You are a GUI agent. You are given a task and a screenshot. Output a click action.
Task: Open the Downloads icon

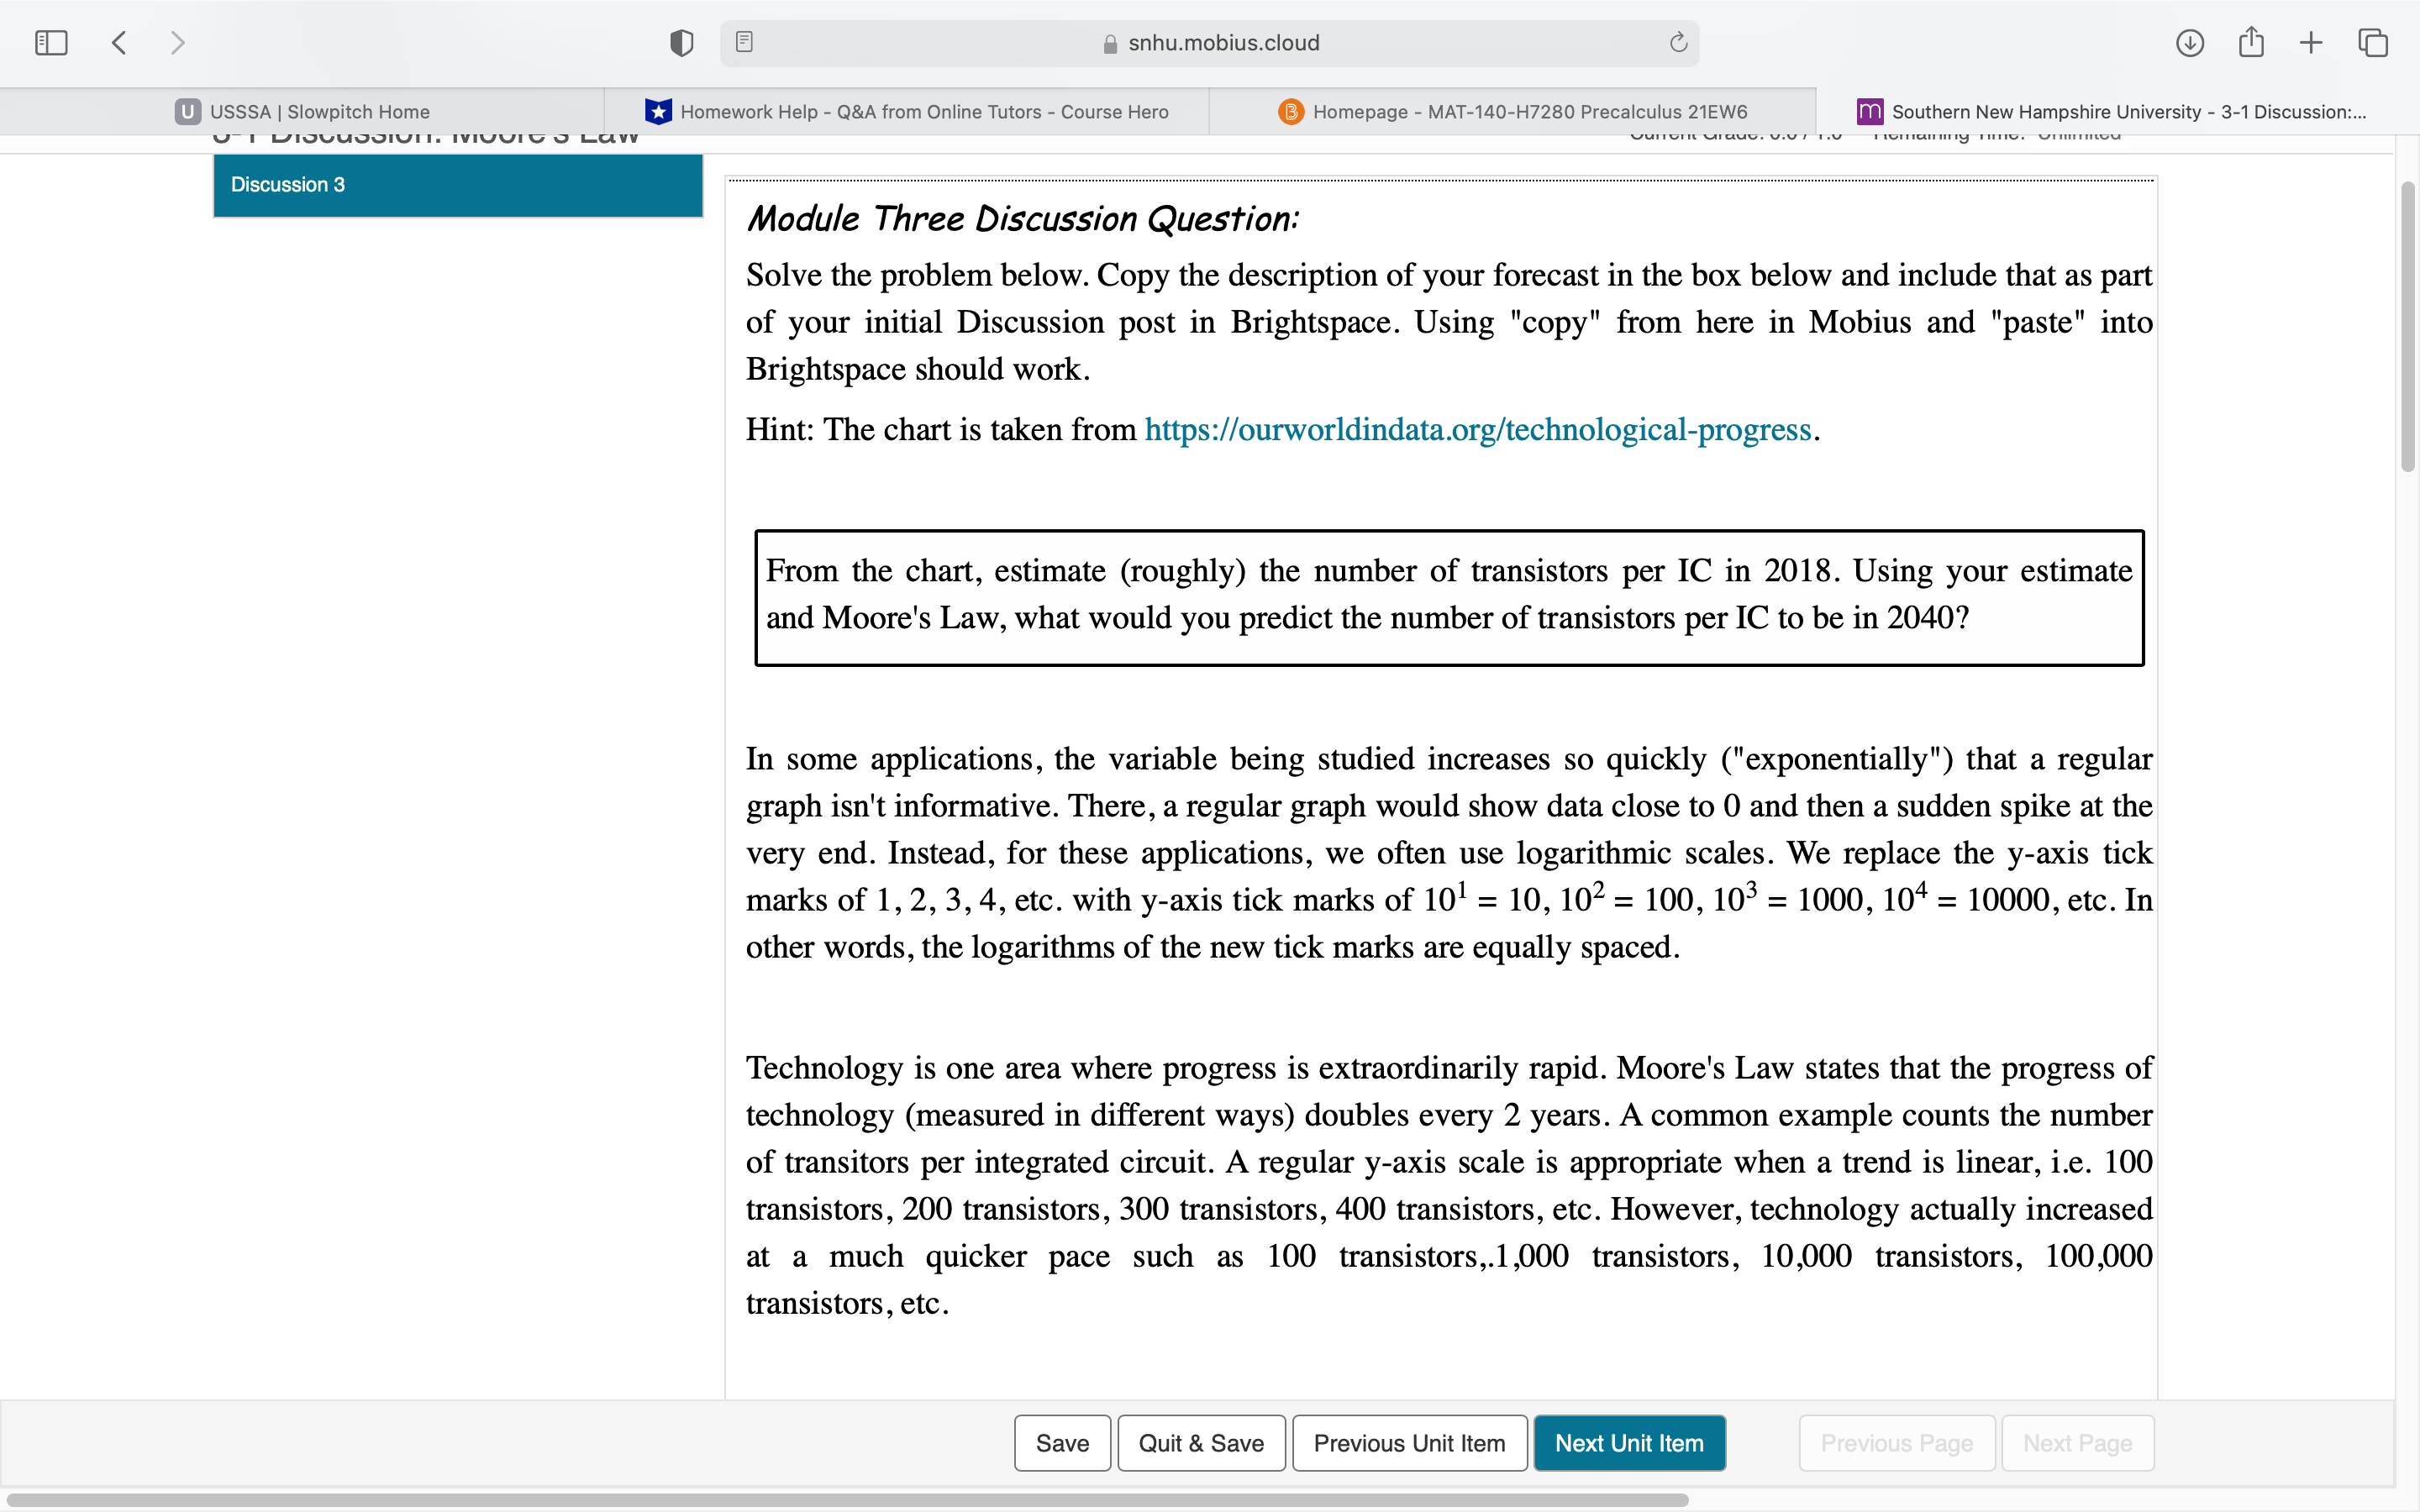pyautogui.click(x=2190, y=42)
